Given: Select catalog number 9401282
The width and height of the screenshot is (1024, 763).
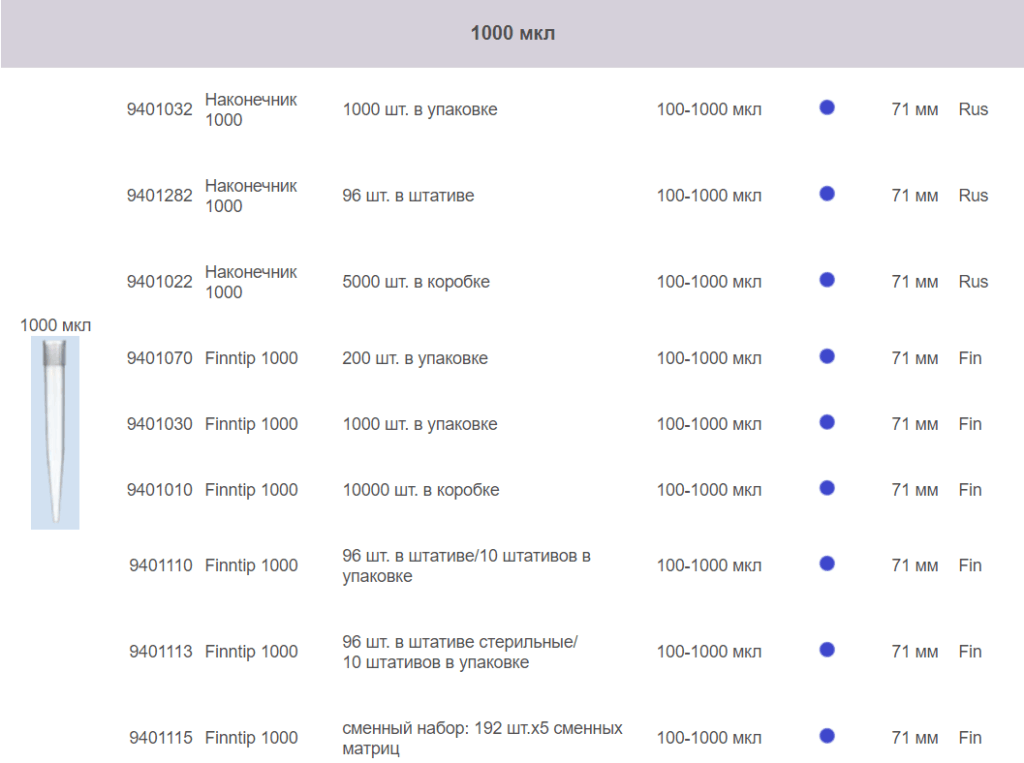Looking at the screenshot, I should pos(159,196).
